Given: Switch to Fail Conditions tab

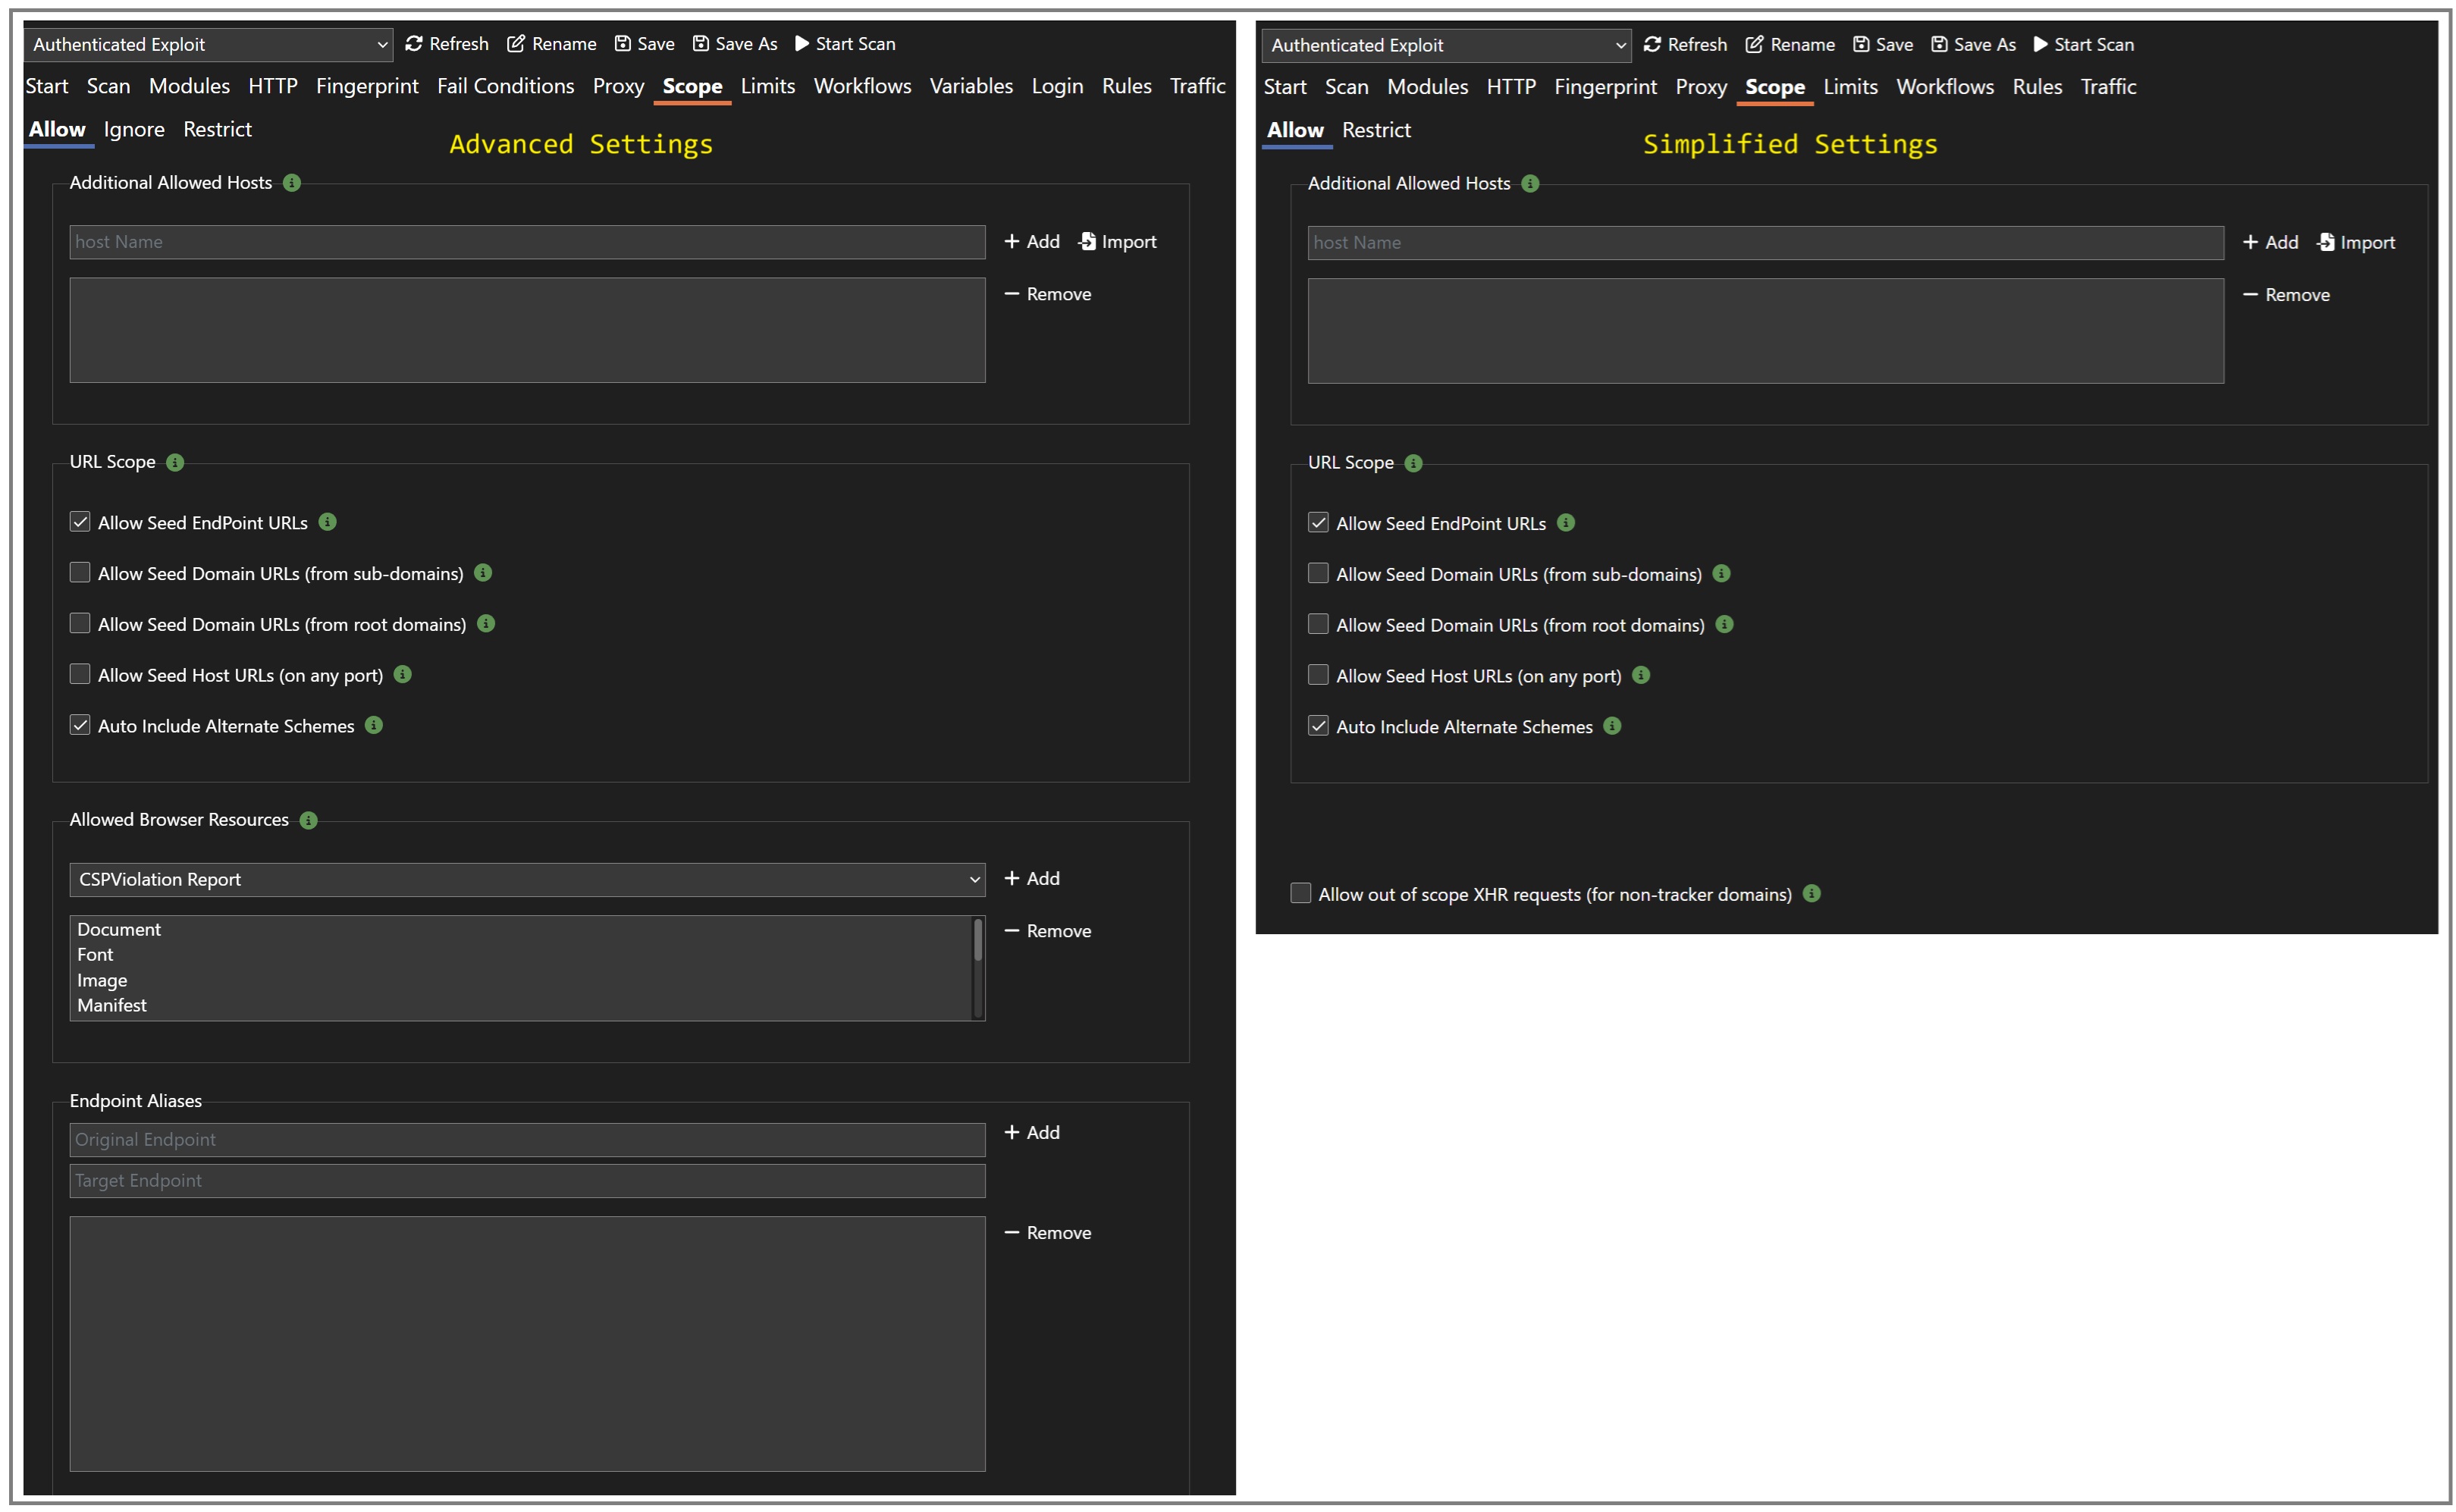Looking at the screenshot, I should point(505,86).
